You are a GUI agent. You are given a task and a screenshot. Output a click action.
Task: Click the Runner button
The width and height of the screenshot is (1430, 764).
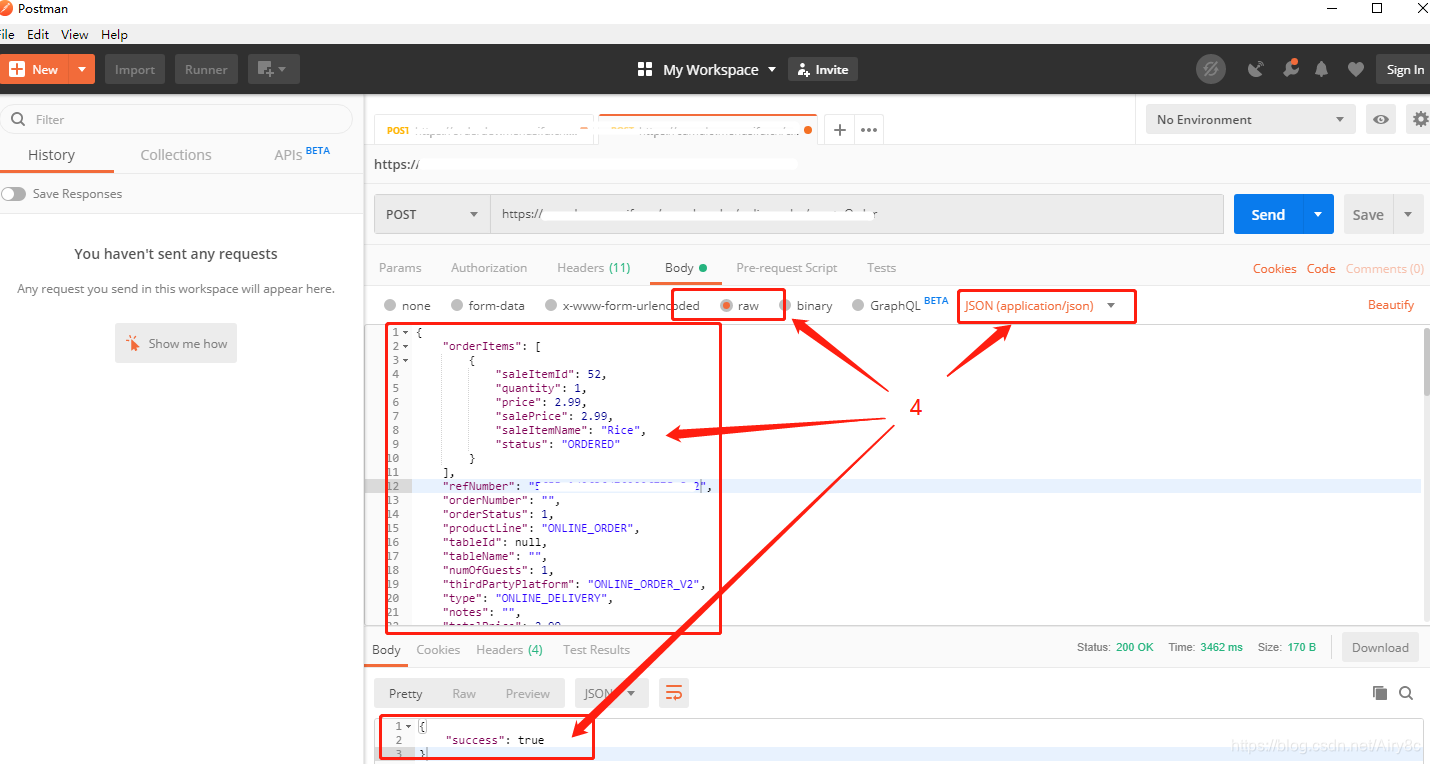coord(206,69)
